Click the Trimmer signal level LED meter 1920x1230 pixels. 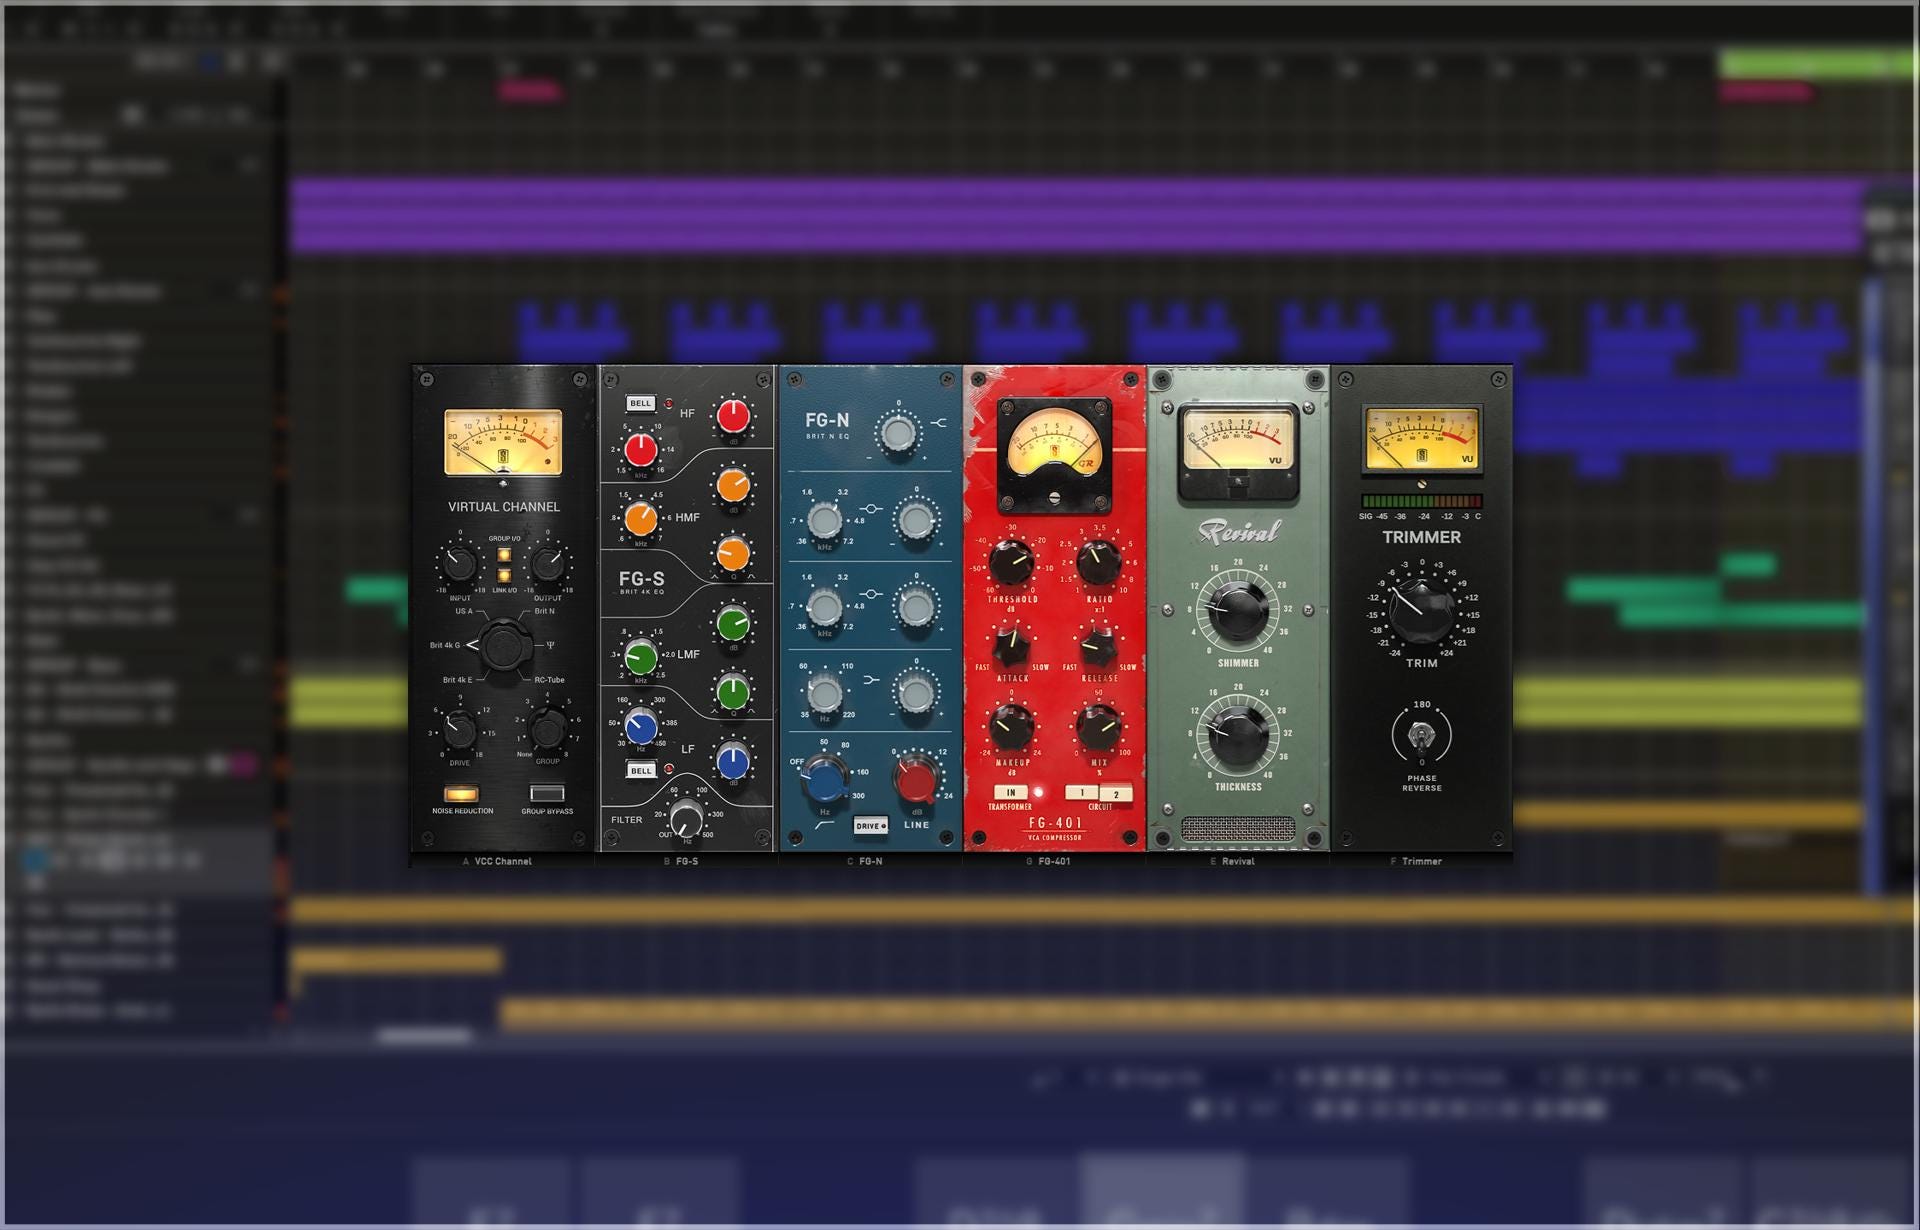coord(1421,501)
